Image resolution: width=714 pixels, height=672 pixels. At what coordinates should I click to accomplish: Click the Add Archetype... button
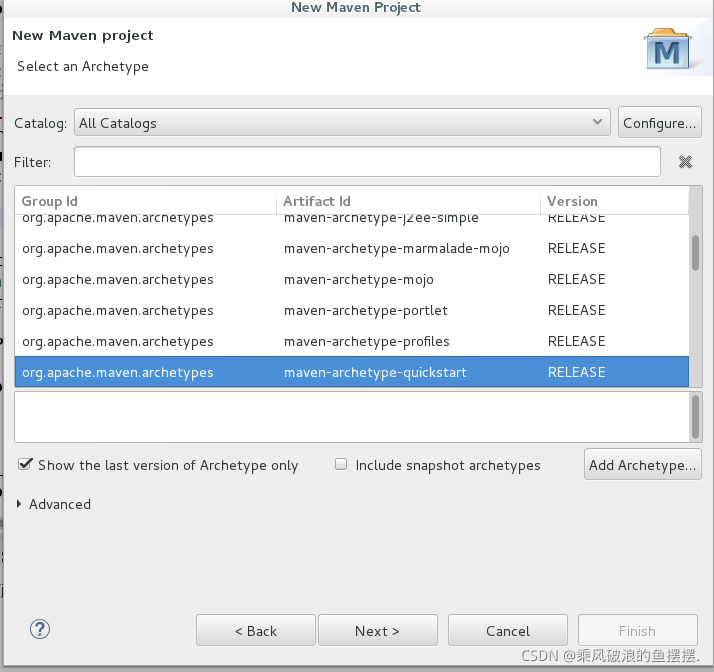pos(643,464)
